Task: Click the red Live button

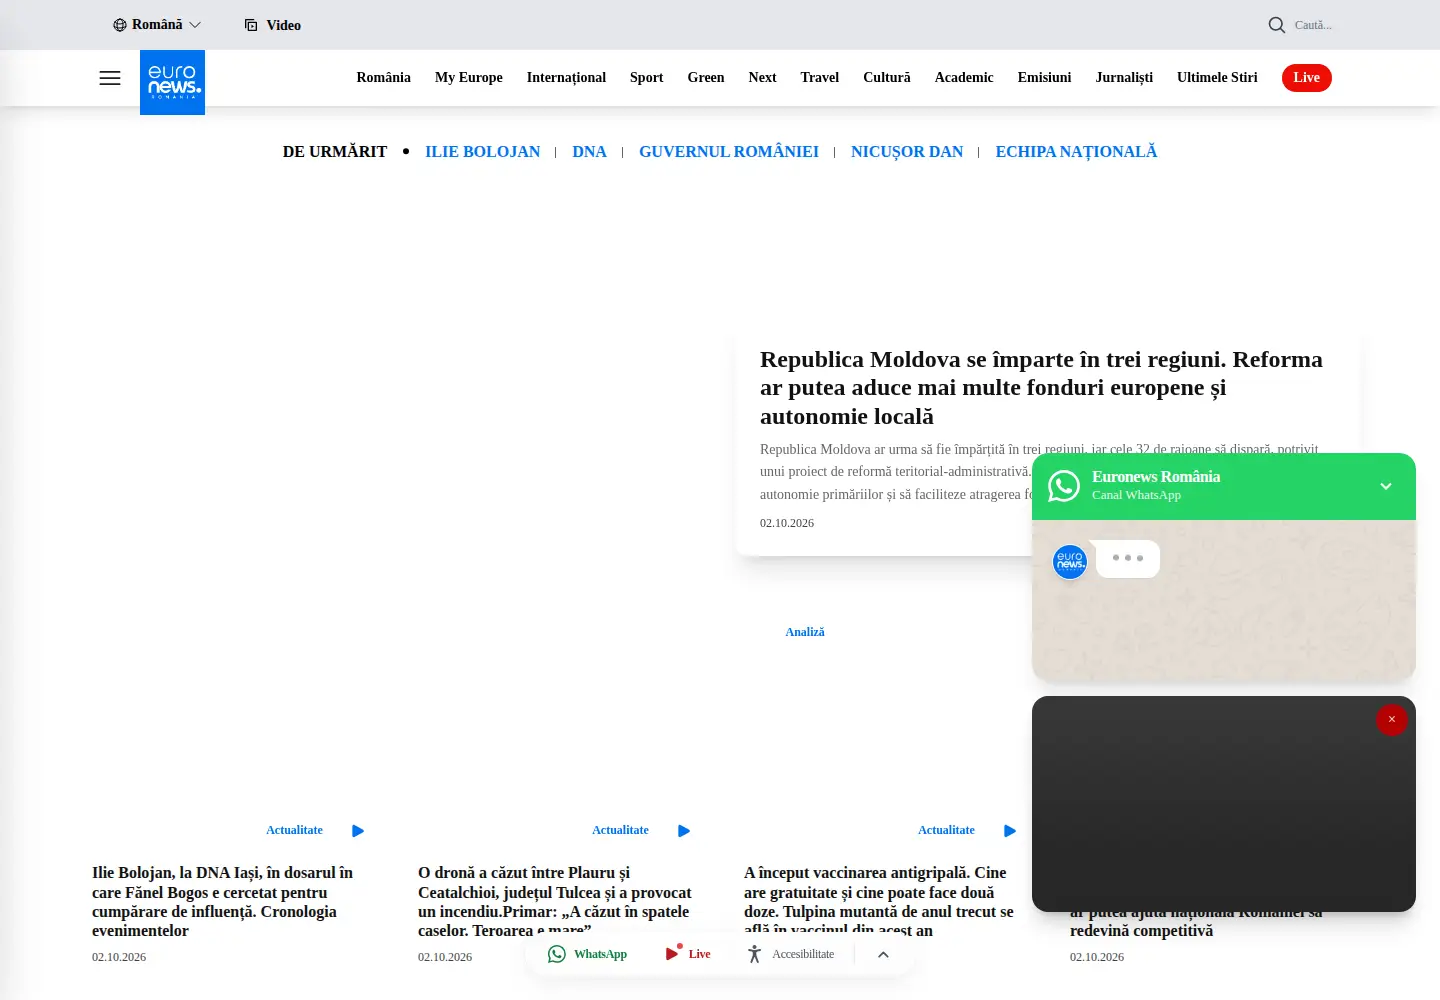Action: 1307,78
